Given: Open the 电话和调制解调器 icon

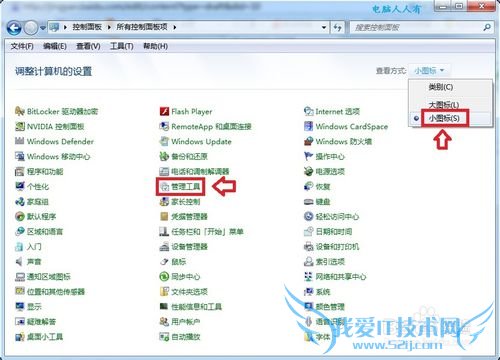Looking at the screenshot, I should pos(164,171).
